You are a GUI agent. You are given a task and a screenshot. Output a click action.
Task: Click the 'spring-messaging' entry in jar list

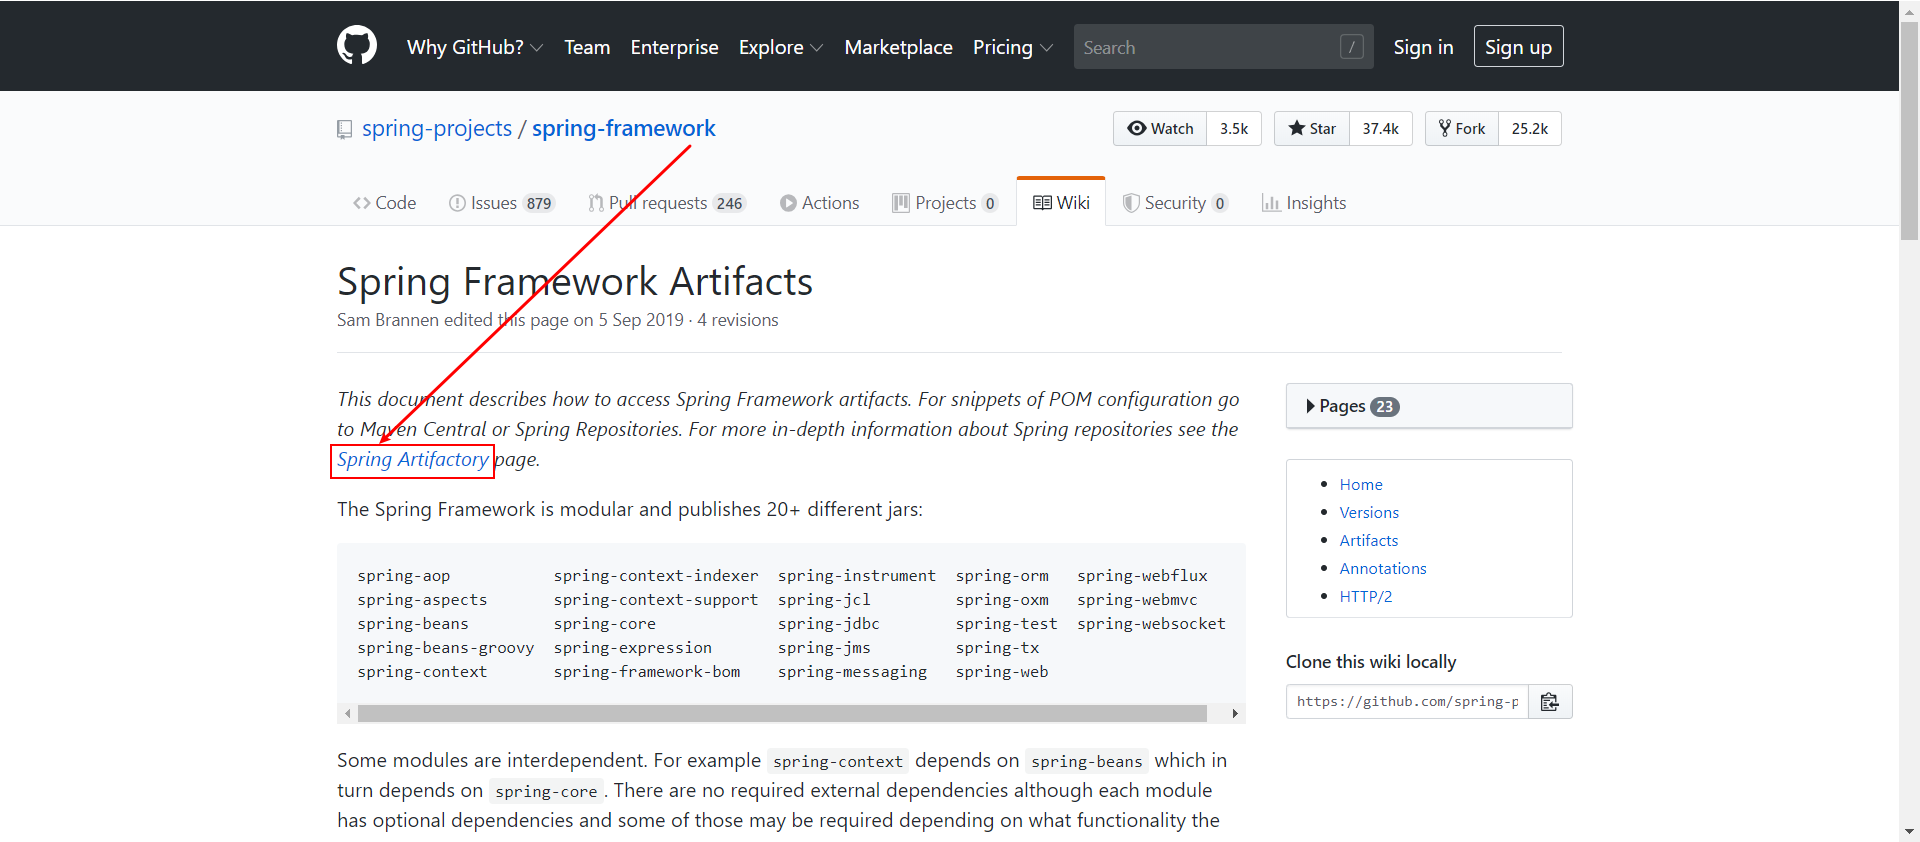[x=853, y=672]
